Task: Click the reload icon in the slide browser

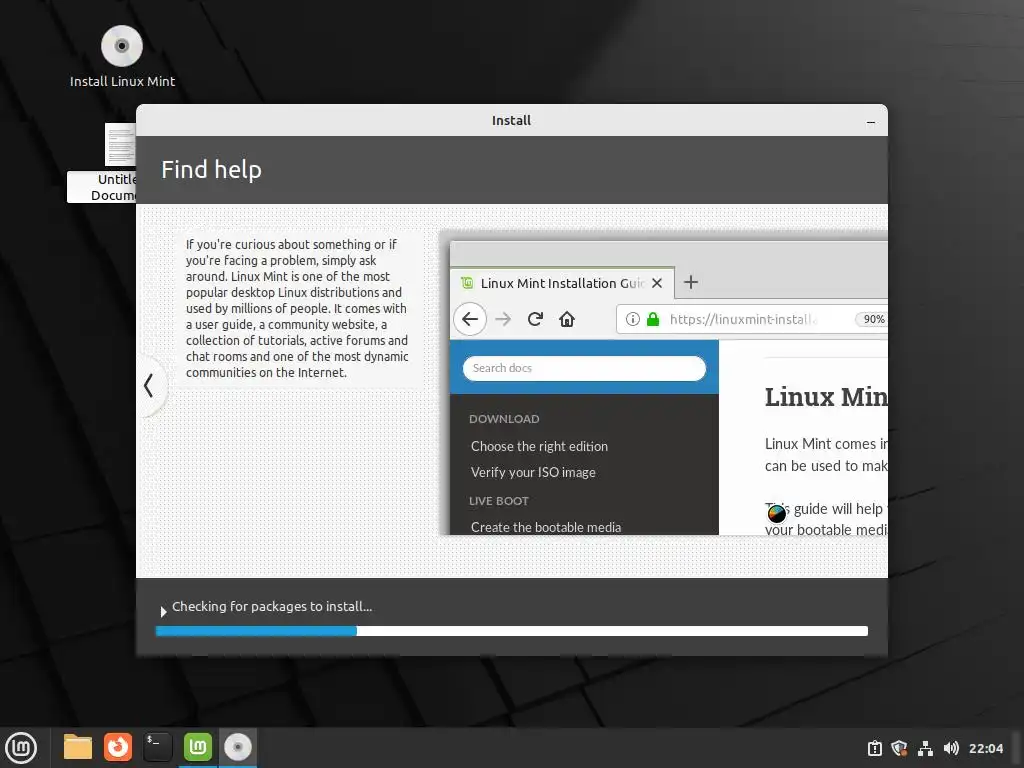Action: click(x=536, y=319)
